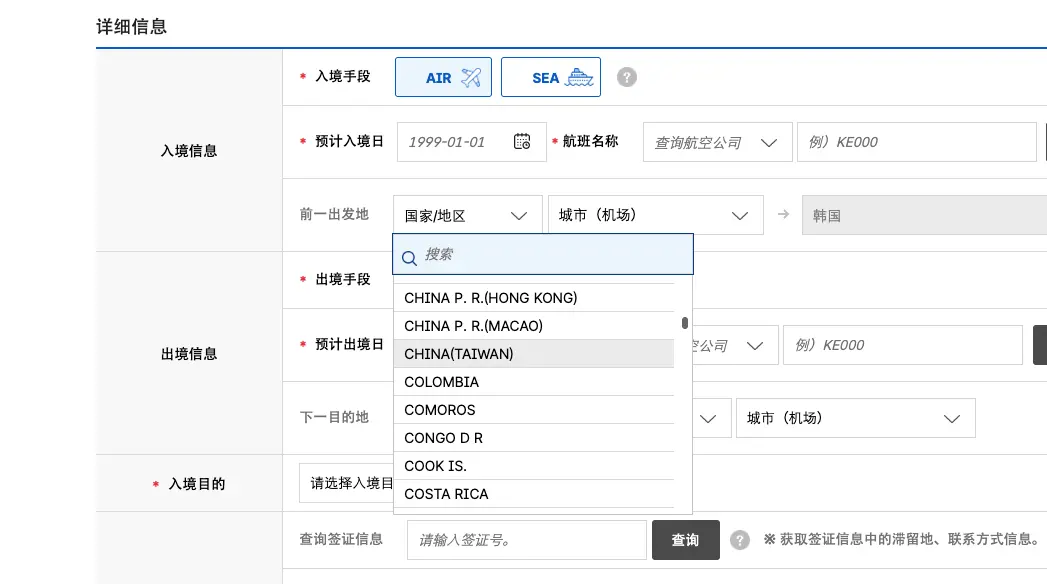Click the 请输入签证号 visa number field
This screenshot has height=584, width=1047.
[x=525, y=539]
